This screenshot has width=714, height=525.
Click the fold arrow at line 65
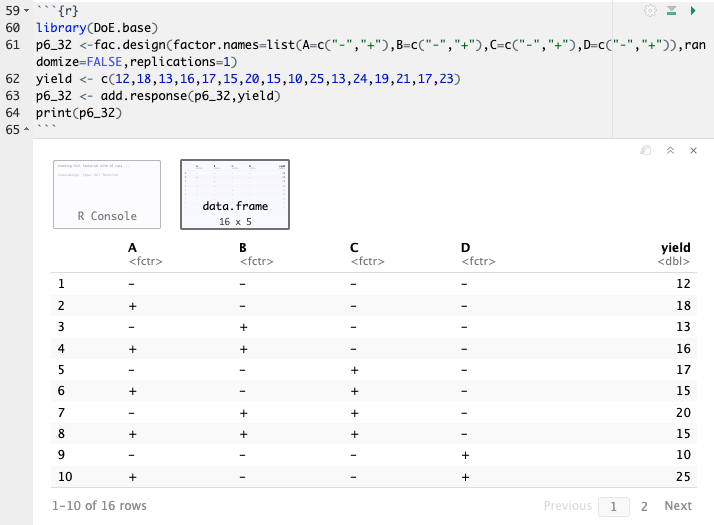[27, 130]
